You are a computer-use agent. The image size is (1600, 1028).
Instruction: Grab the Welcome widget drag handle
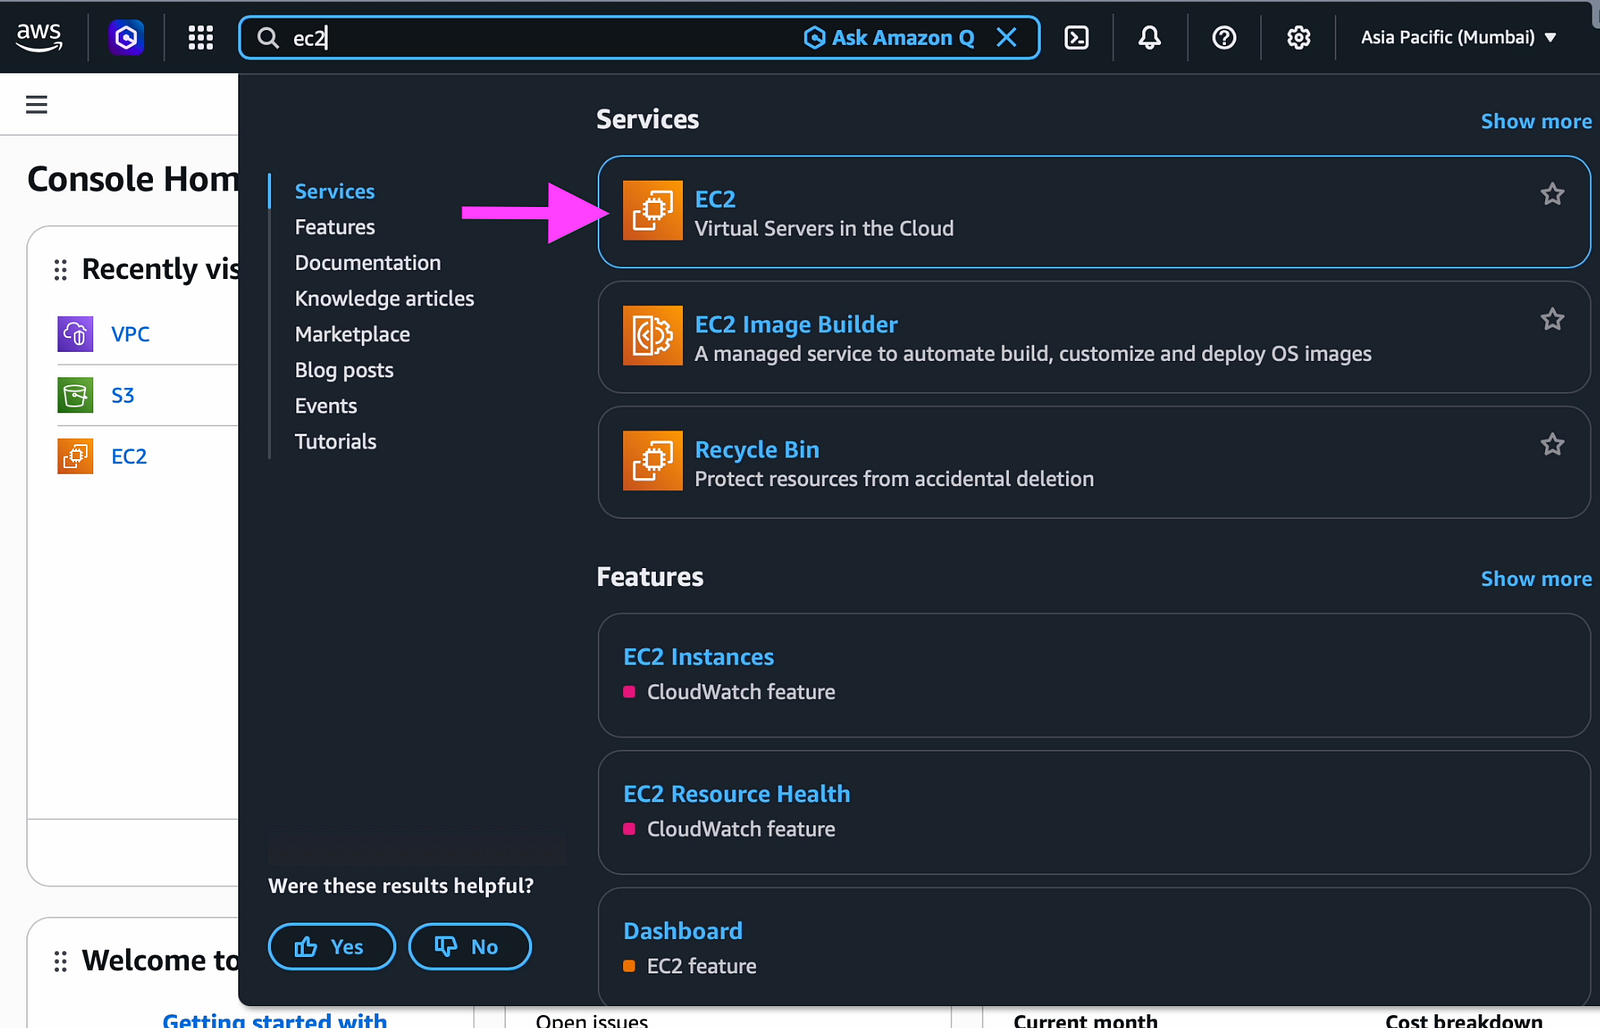(60, 961)
